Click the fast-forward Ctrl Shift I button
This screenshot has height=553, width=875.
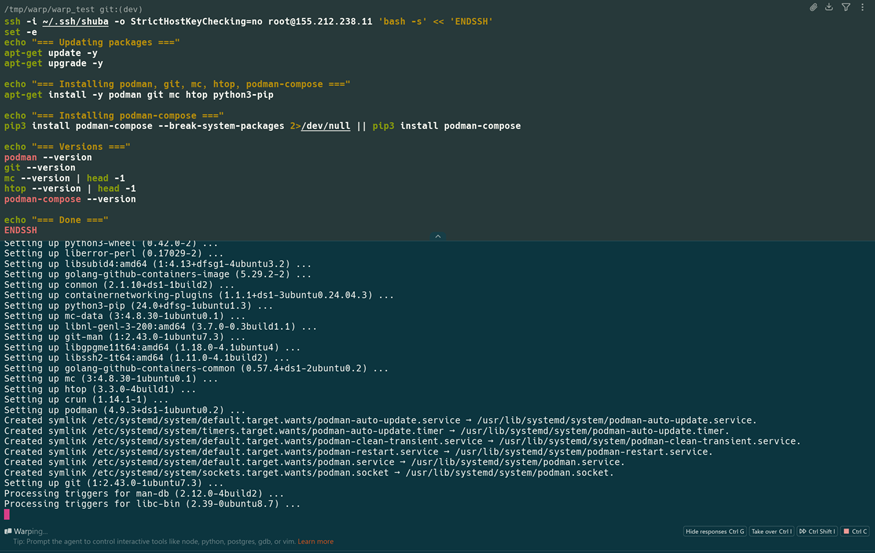click(816, 532)
